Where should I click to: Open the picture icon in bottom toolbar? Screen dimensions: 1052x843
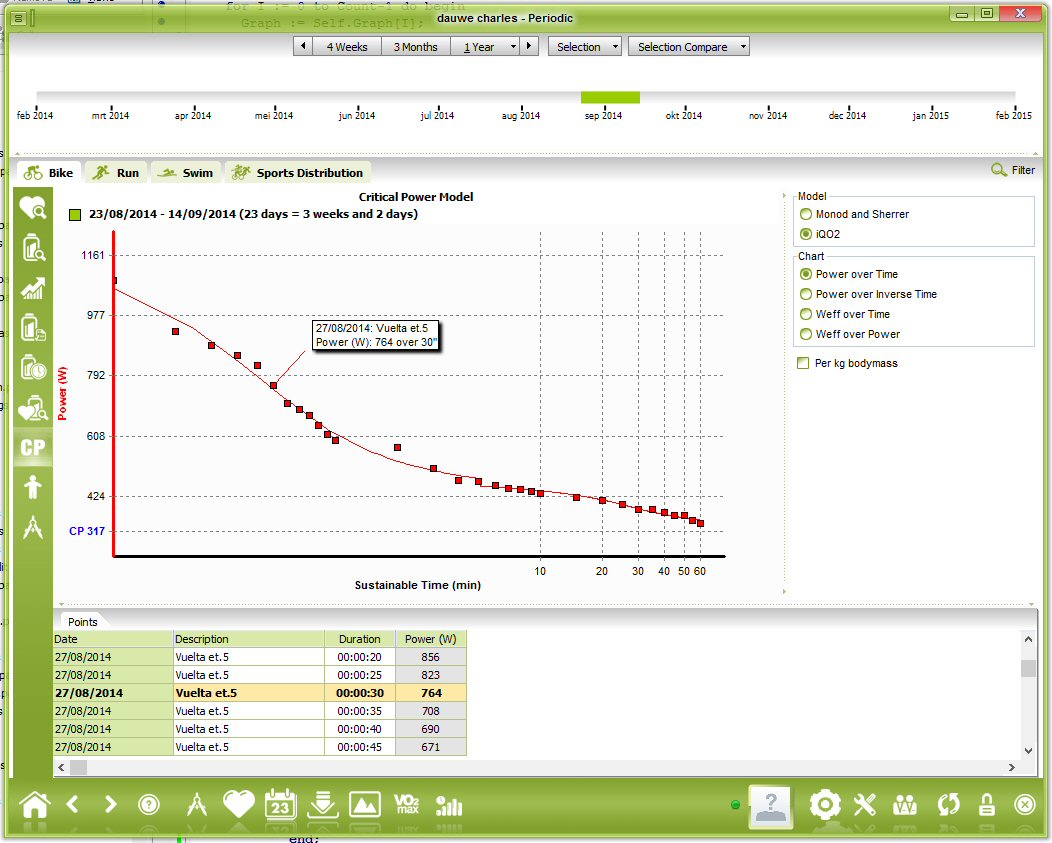pyautogui.click(x=364, y=804)
